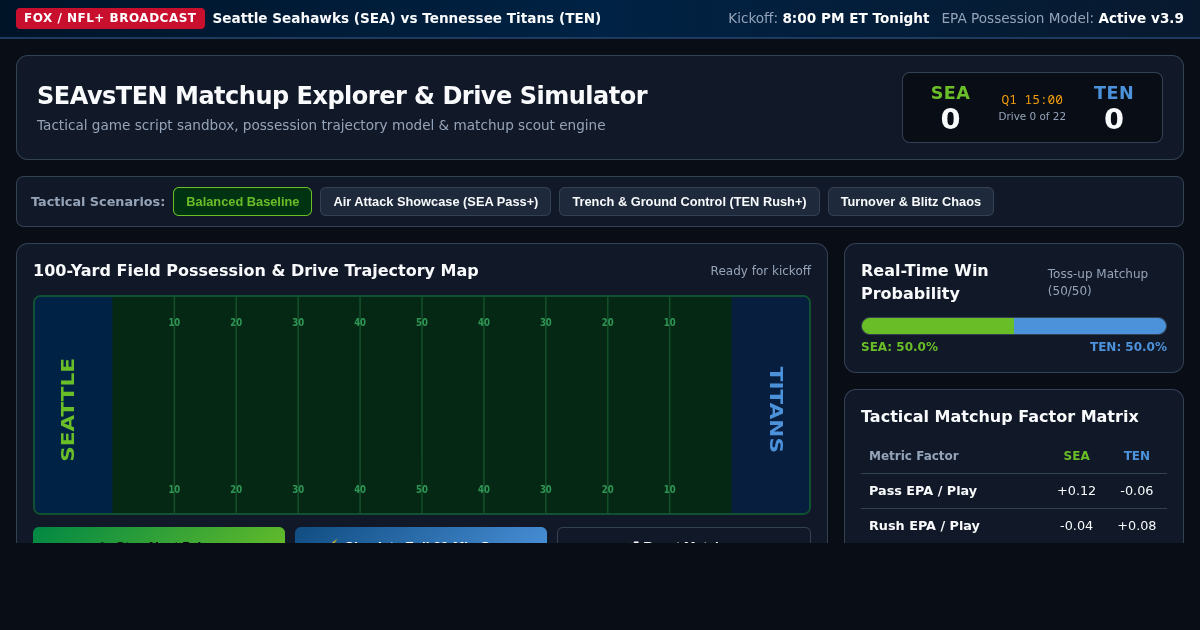Click the 'Kickoff: 8:00 PM ET Tonight' text

click(828, 18)
